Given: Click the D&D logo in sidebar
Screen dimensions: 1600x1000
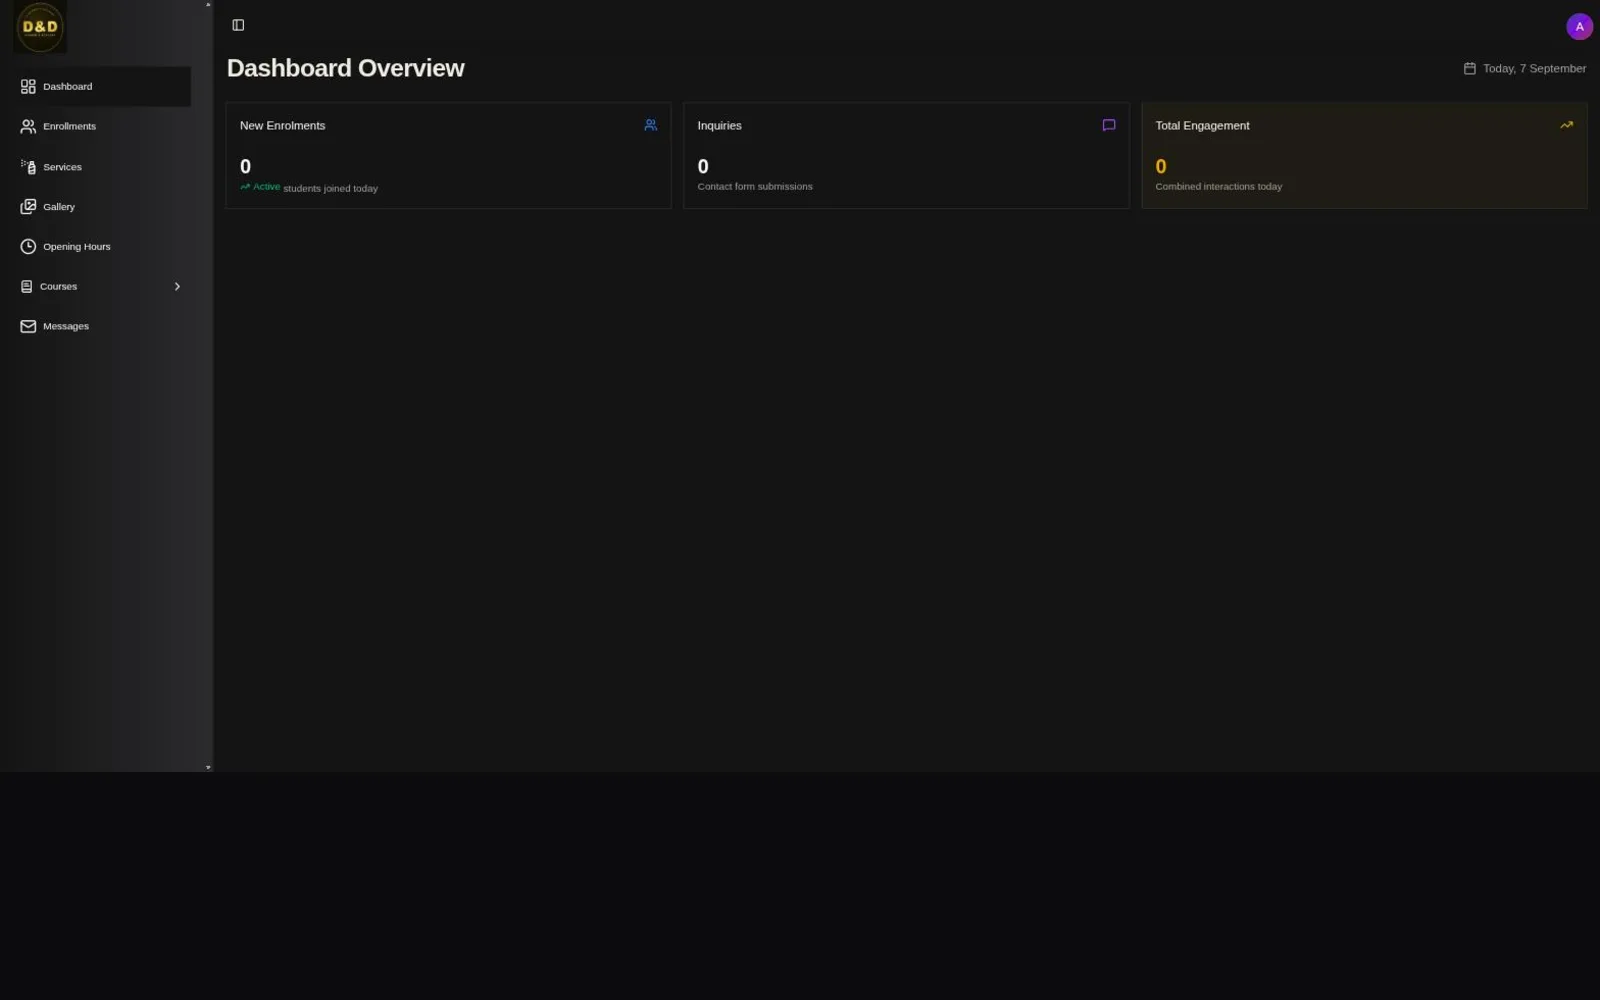Looking at the screenshot, I should (40, 27).
